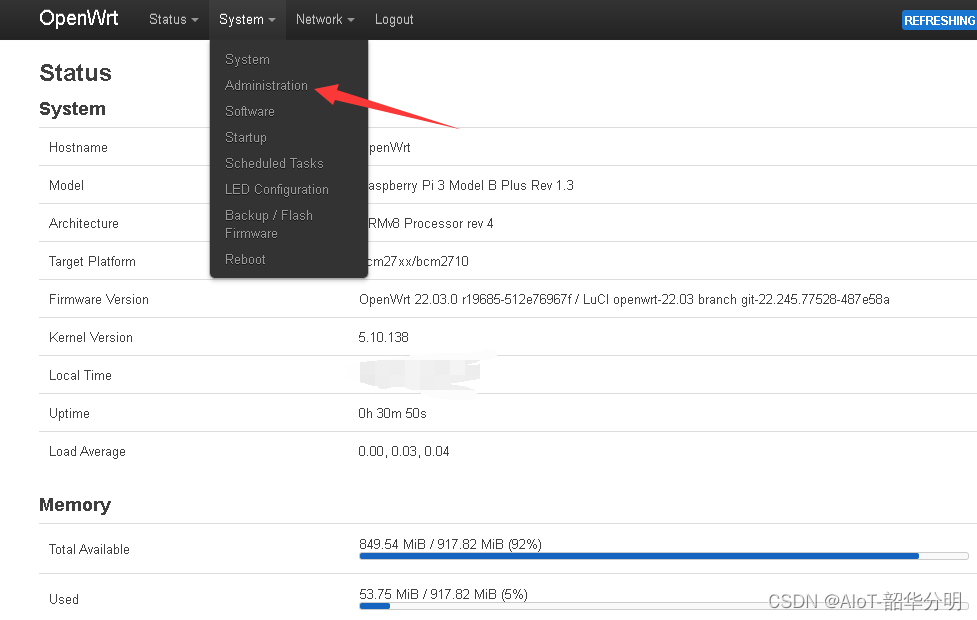Screen dimensions: 977x620
Task: Select LED Configuration menu entry
Action: coord(277,189)
